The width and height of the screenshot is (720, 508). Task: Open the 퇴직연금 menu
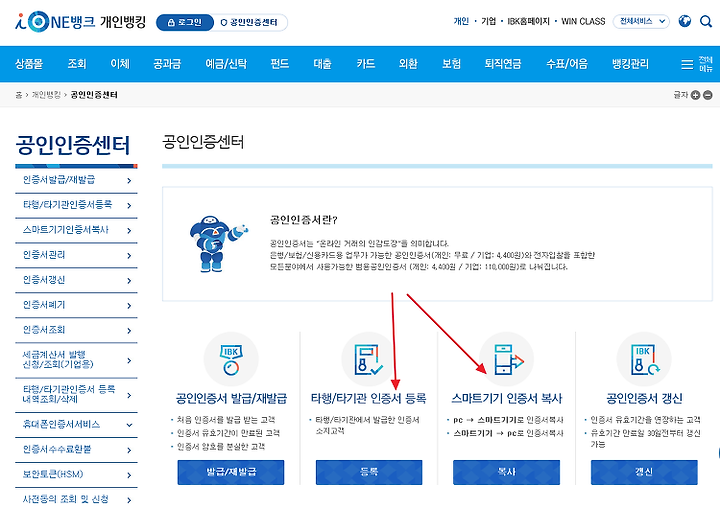point(503,64)
